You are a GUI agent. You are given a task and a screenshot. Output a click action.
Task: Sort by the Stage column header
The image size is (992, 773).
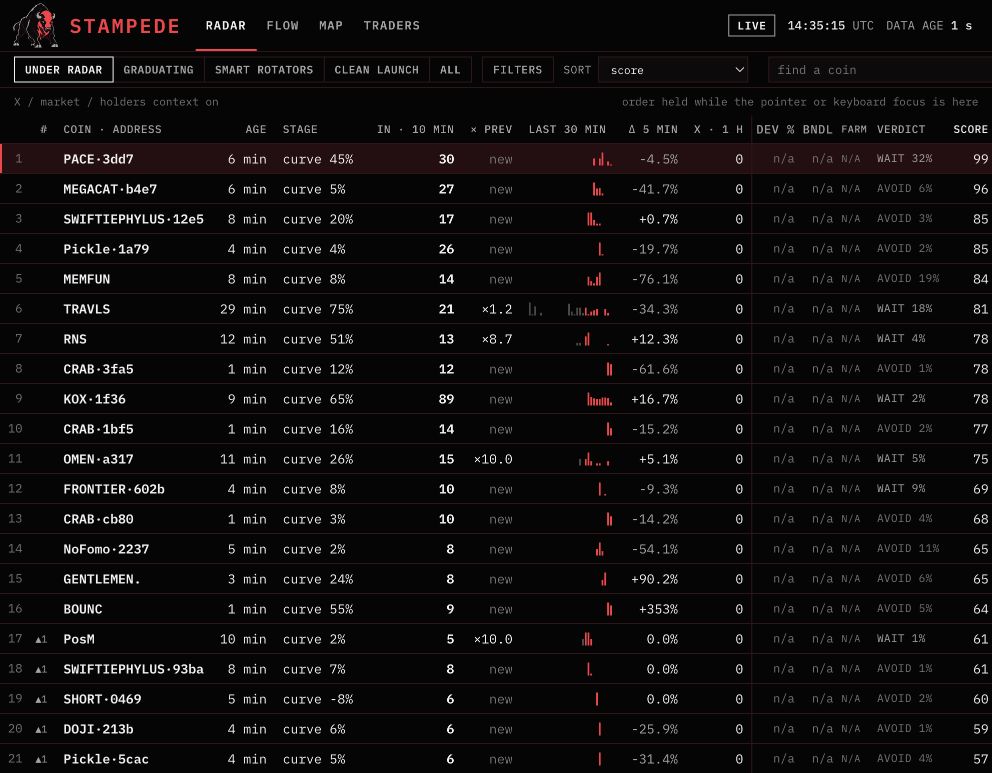(x=300, y=129)
